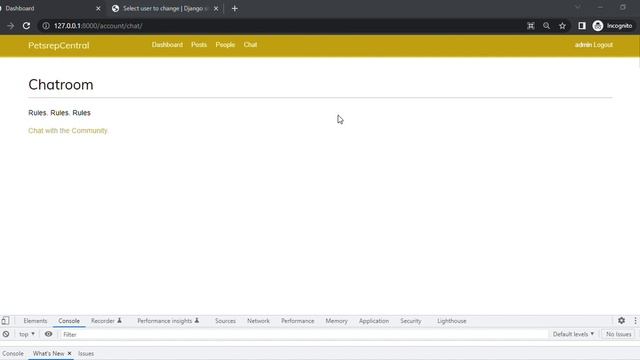Open the Lighthouse tab
640x360 pixels.
point(452,321)
